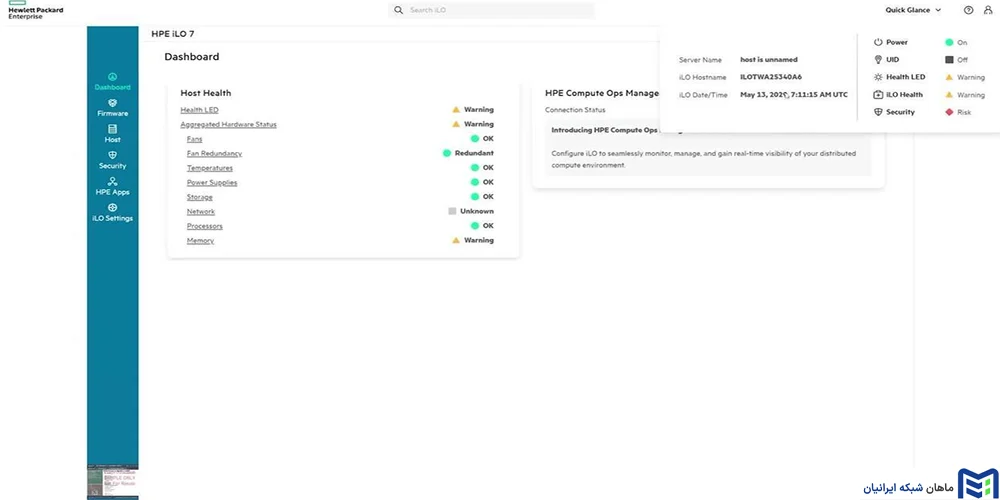Click the Fans green OK indicator
1000x500 pixels.
474,138
